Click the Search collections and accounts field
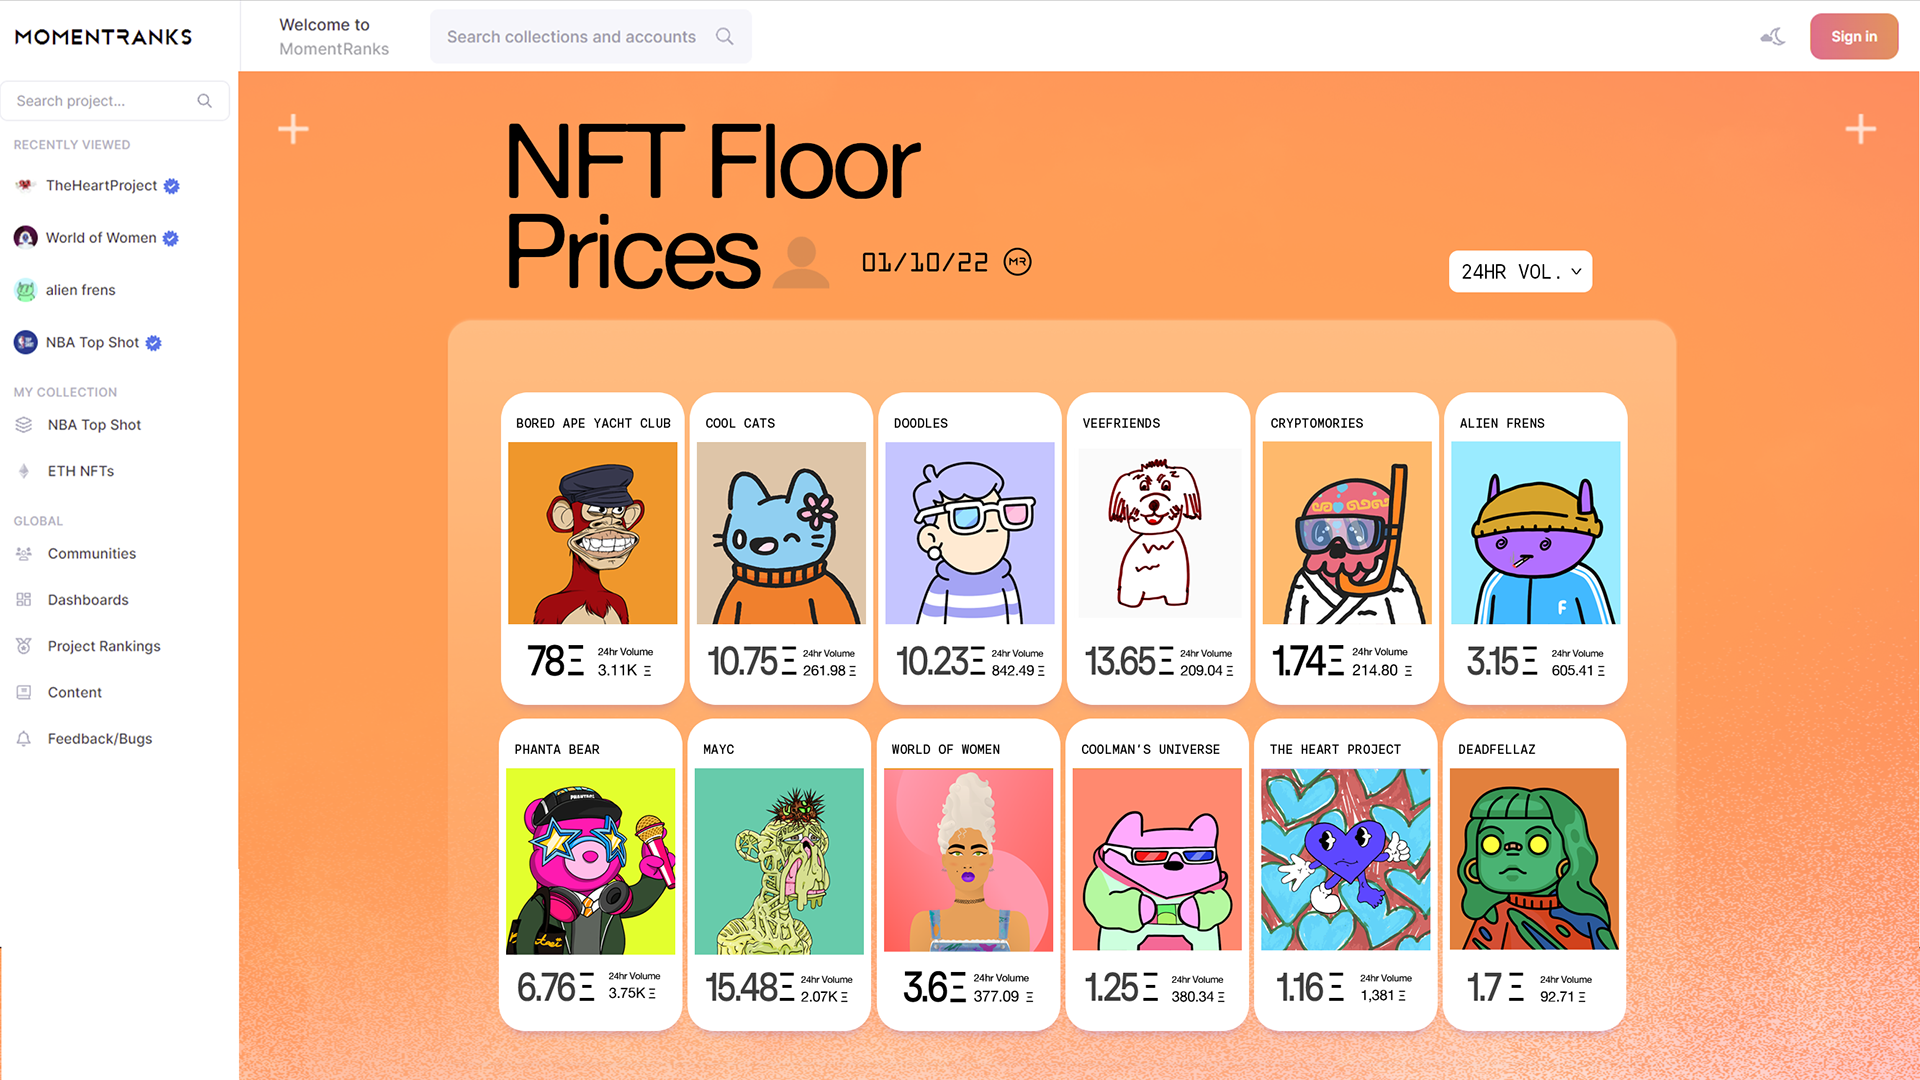Viewport: 1920px width, 1080px height. click(x=591, y=37)
